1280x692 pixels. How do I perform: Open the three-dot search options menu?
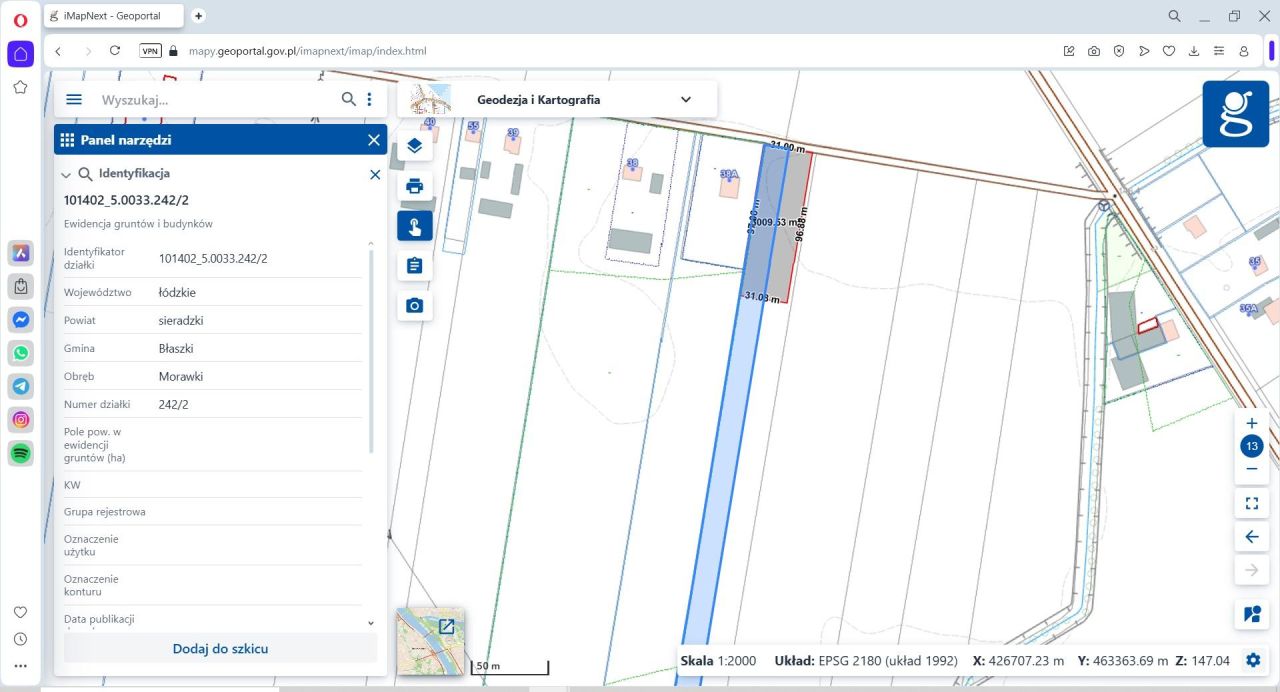[x=369, y=99]
